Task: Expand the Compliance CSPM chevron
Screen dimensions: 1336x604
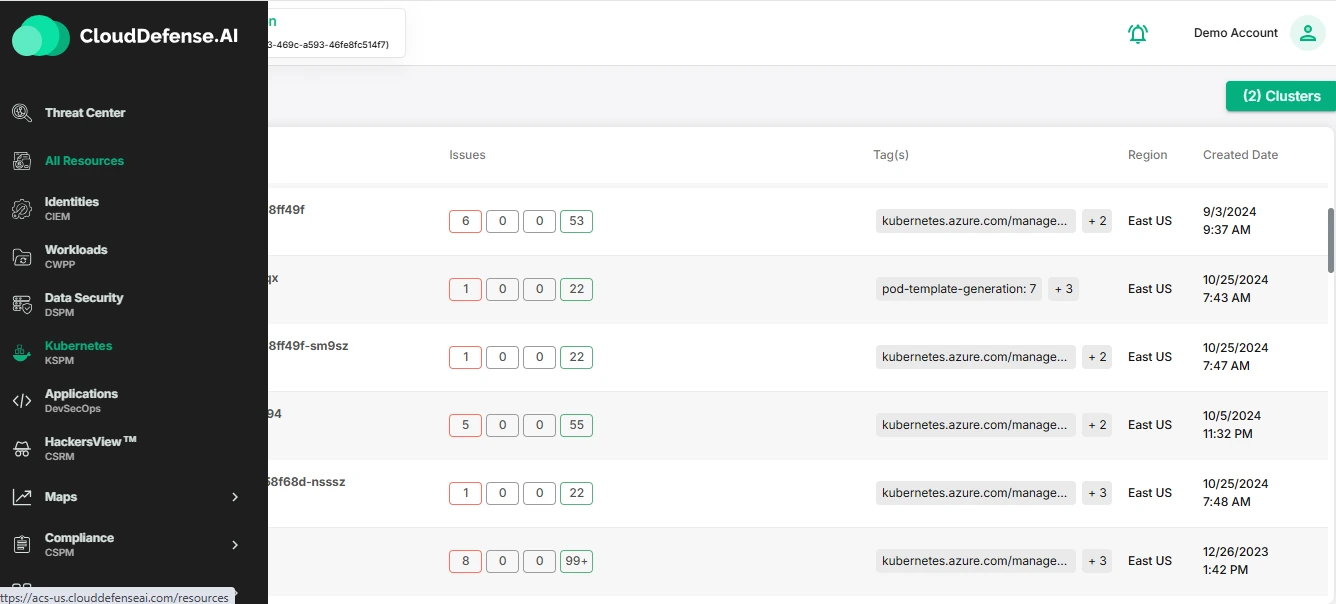Action: 235,545
